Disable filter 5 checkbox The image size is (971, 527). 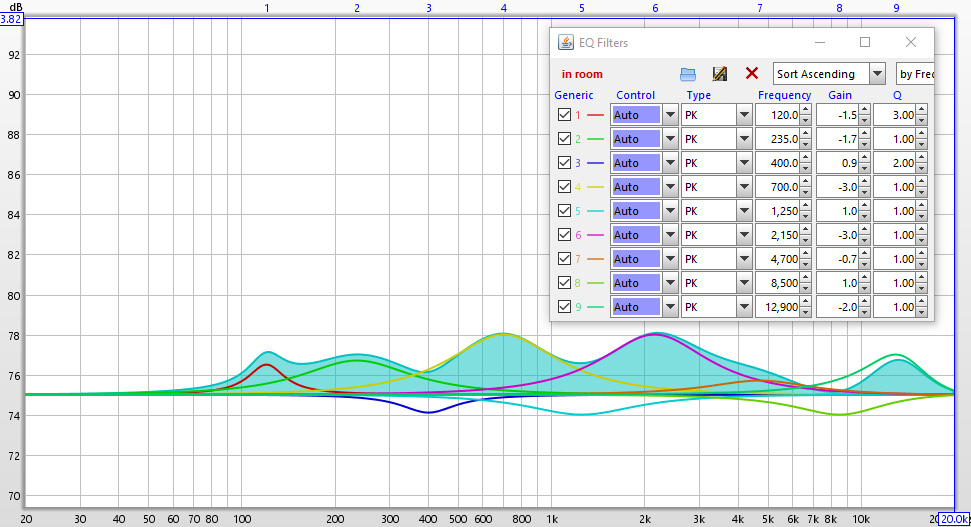(564, 211)
